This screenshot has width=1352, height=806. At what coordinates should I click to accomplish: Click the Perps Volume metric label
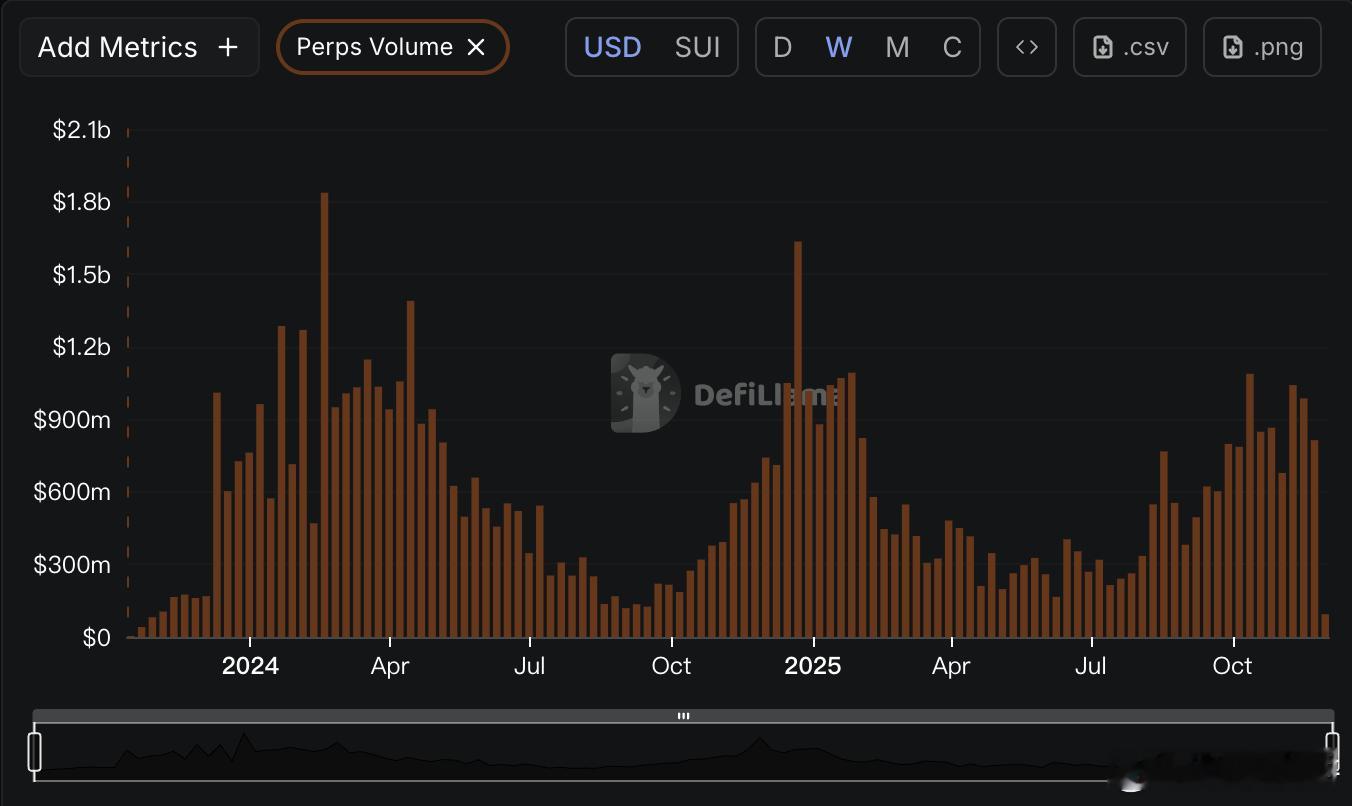click(374, 47)
